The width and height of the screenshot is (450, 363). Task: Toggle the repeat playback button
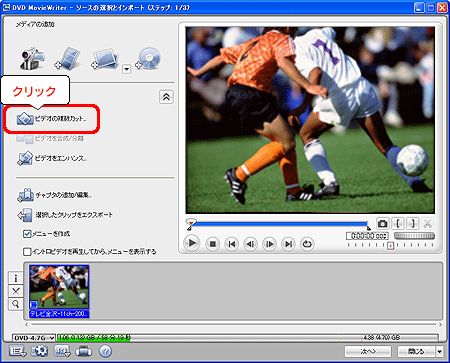[307, 244]
